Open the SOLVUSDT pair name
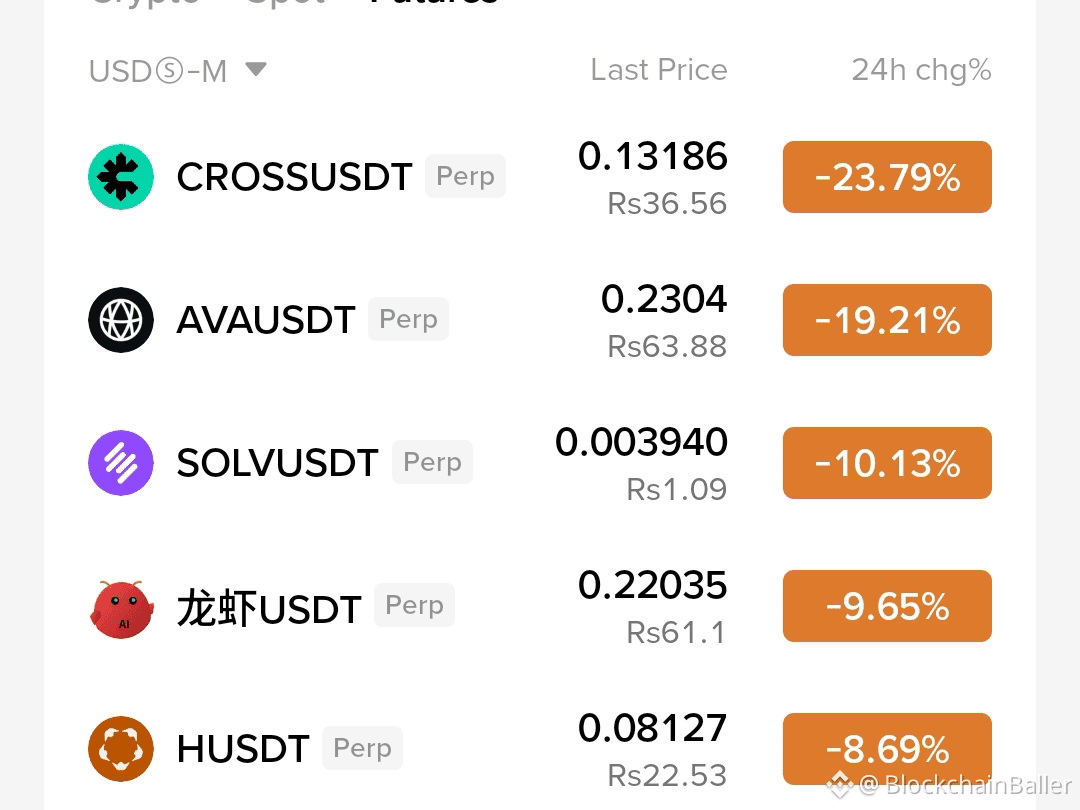This screenshot has width=1080, height=810. pos(278,462)
